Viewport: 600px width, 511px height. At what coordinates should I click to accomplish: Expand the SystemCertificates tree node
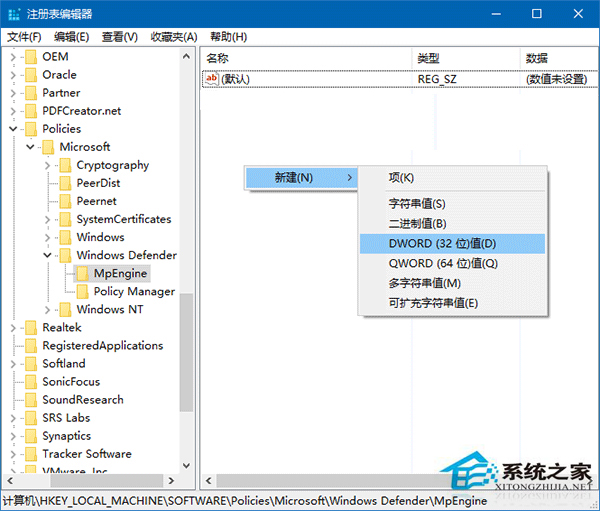pyautogui.click(x=47, y=219)
